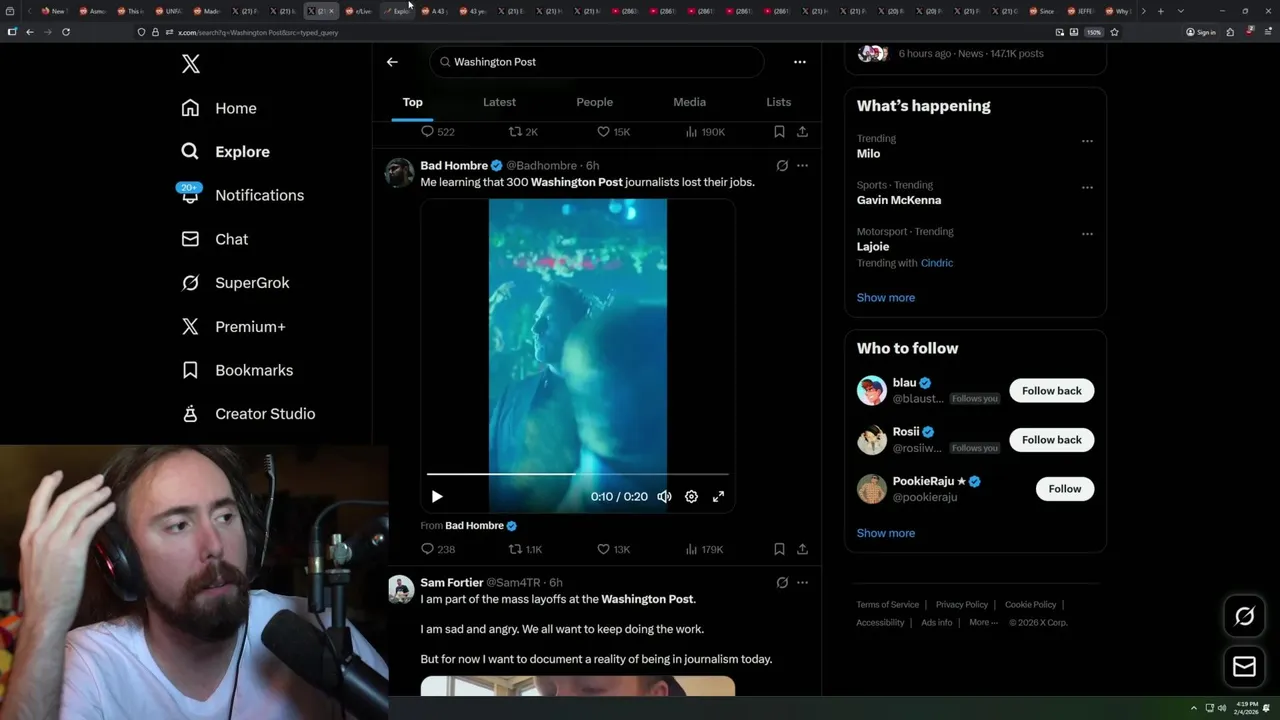Toggle video fullscreen
Screen dimensions: 1280x720
coord(718,497)
